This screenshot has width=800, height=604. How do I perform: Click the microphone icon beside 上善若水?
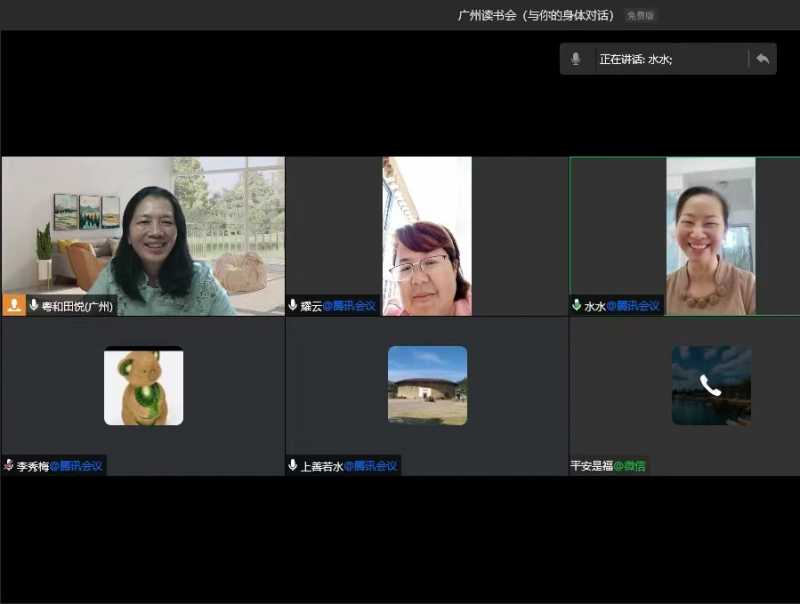293,465
